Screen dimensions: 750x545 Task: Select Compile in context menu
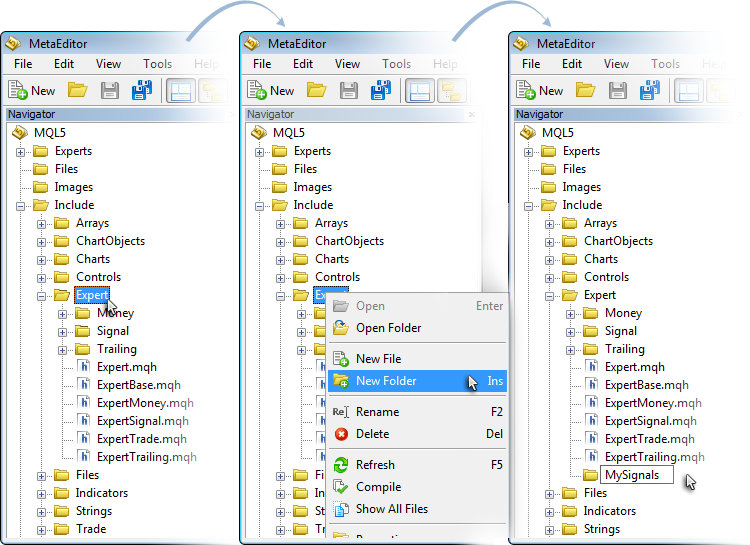(417, 487)
